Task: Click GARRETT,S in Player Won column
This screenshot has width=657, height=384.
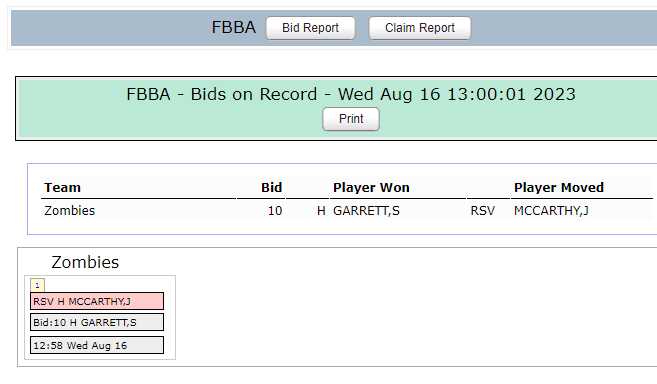Action: coord(366,210)
